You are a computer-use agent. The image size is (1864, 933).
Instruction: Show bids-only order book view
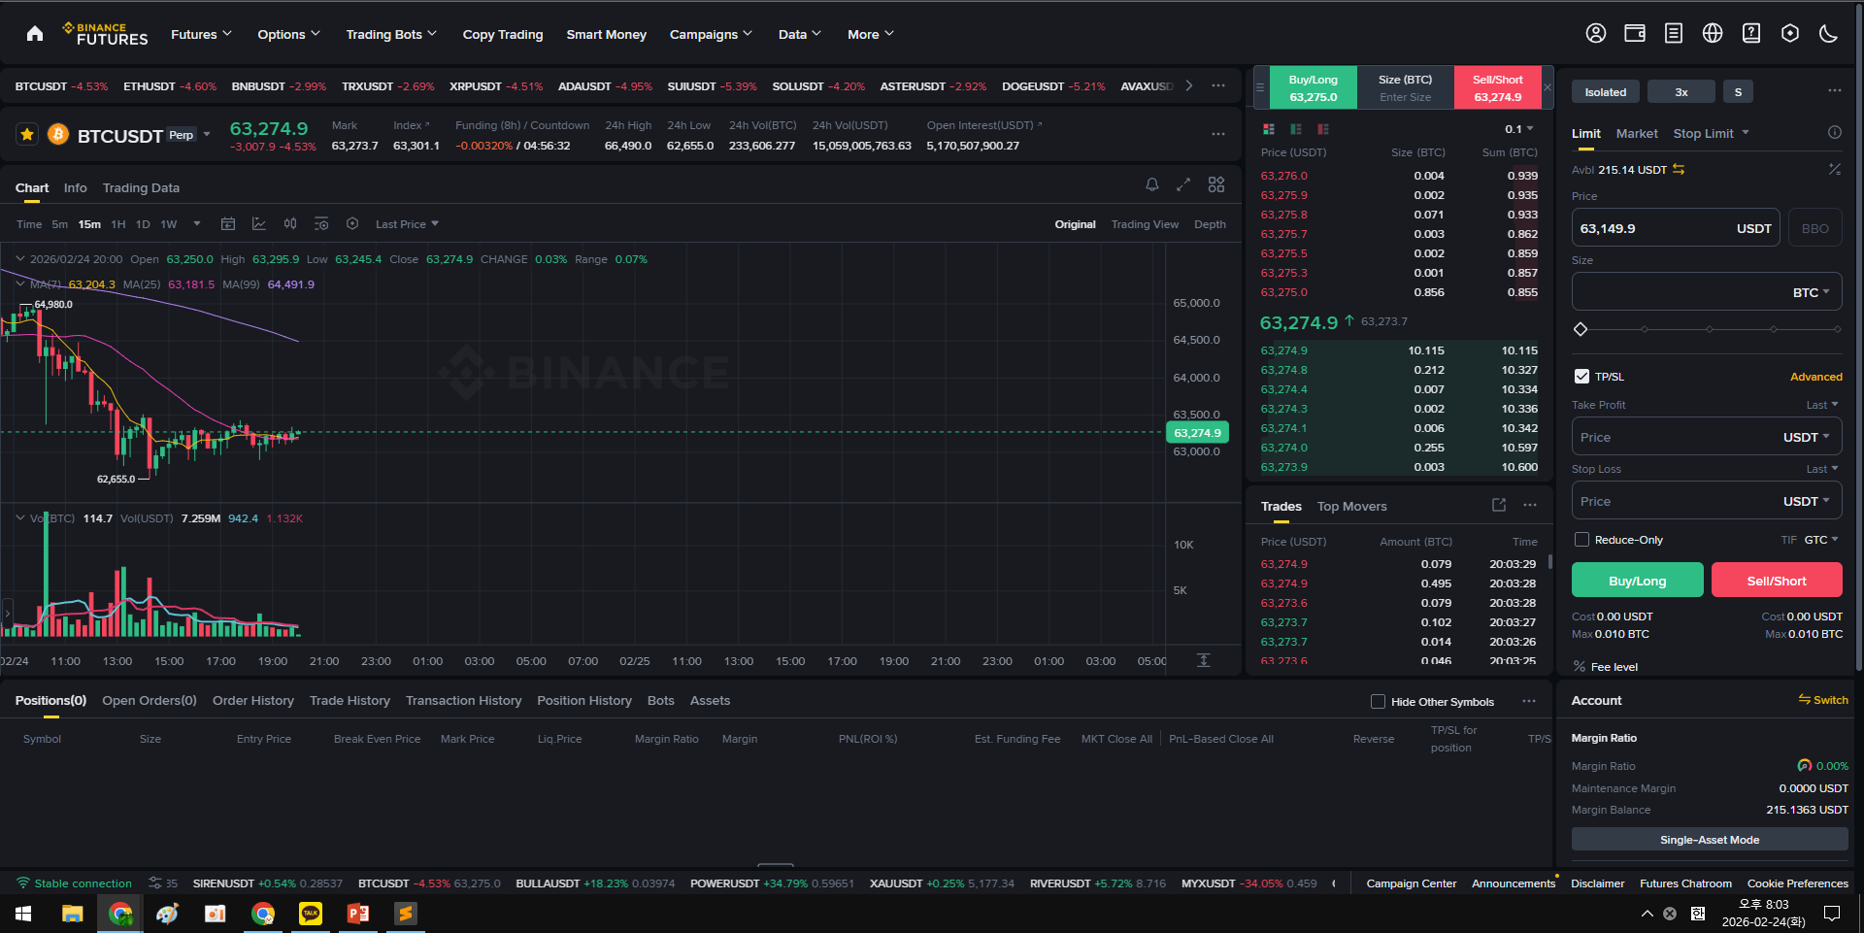[x=1296, y=129]
